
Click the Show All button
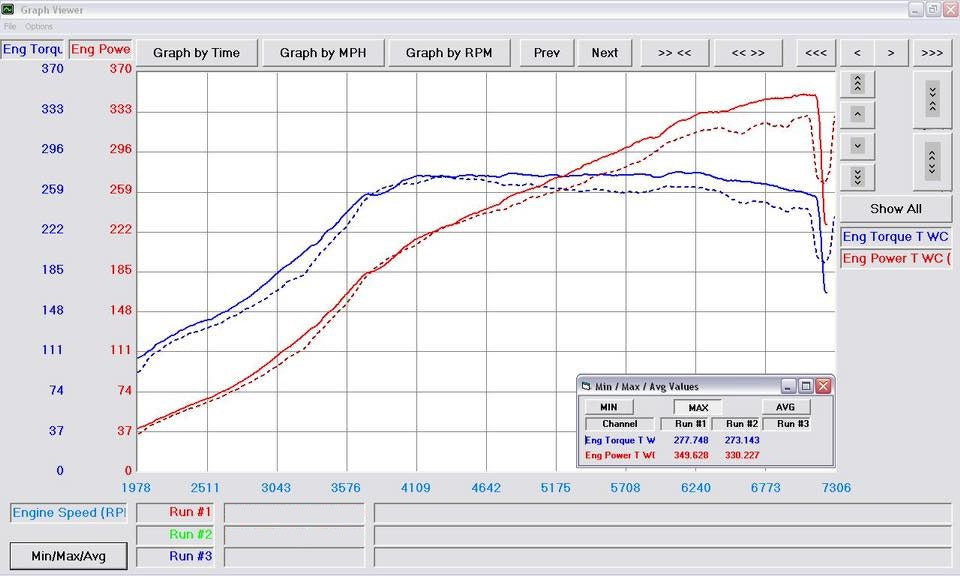click(895, 209)
